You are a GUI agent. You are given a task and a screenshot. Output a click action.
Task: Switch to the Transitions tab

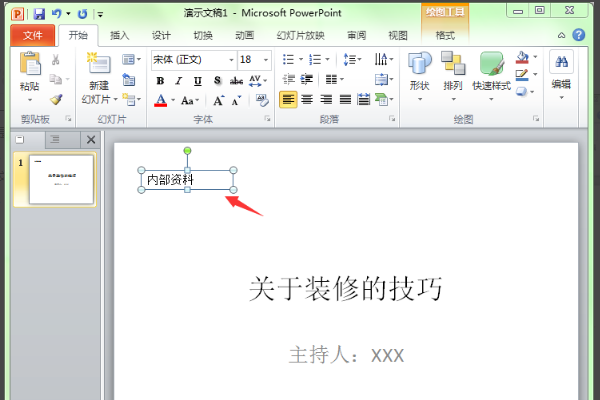203,36
